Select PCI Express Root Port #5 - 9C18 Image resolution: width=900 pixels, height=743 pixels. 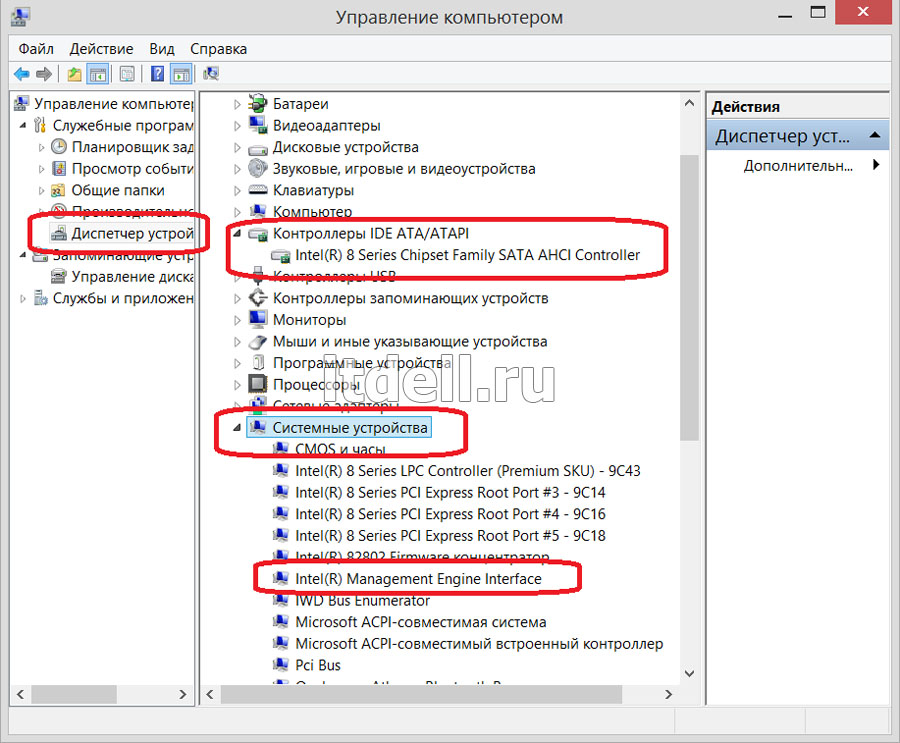(450, 536)
